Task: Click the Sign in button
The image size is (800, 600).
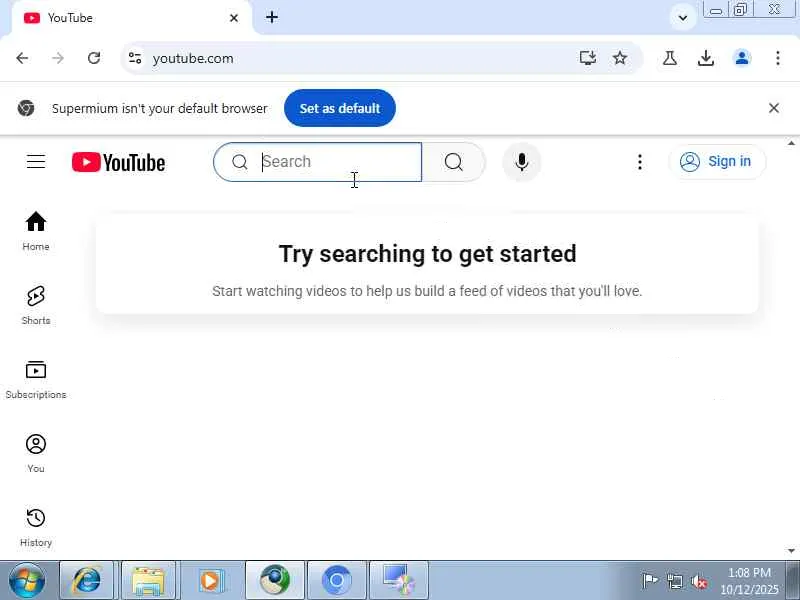Action: coord(717,162)
